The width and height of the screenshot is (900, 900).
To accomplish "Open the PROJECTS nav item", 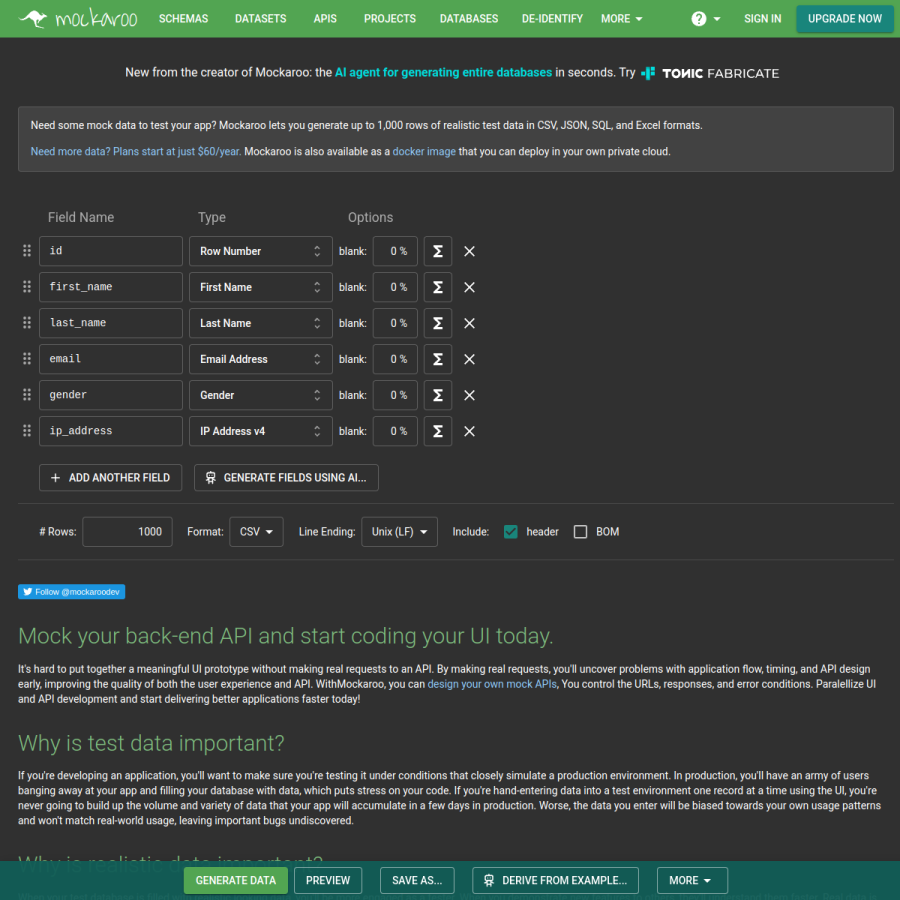I will click(390, 19).
